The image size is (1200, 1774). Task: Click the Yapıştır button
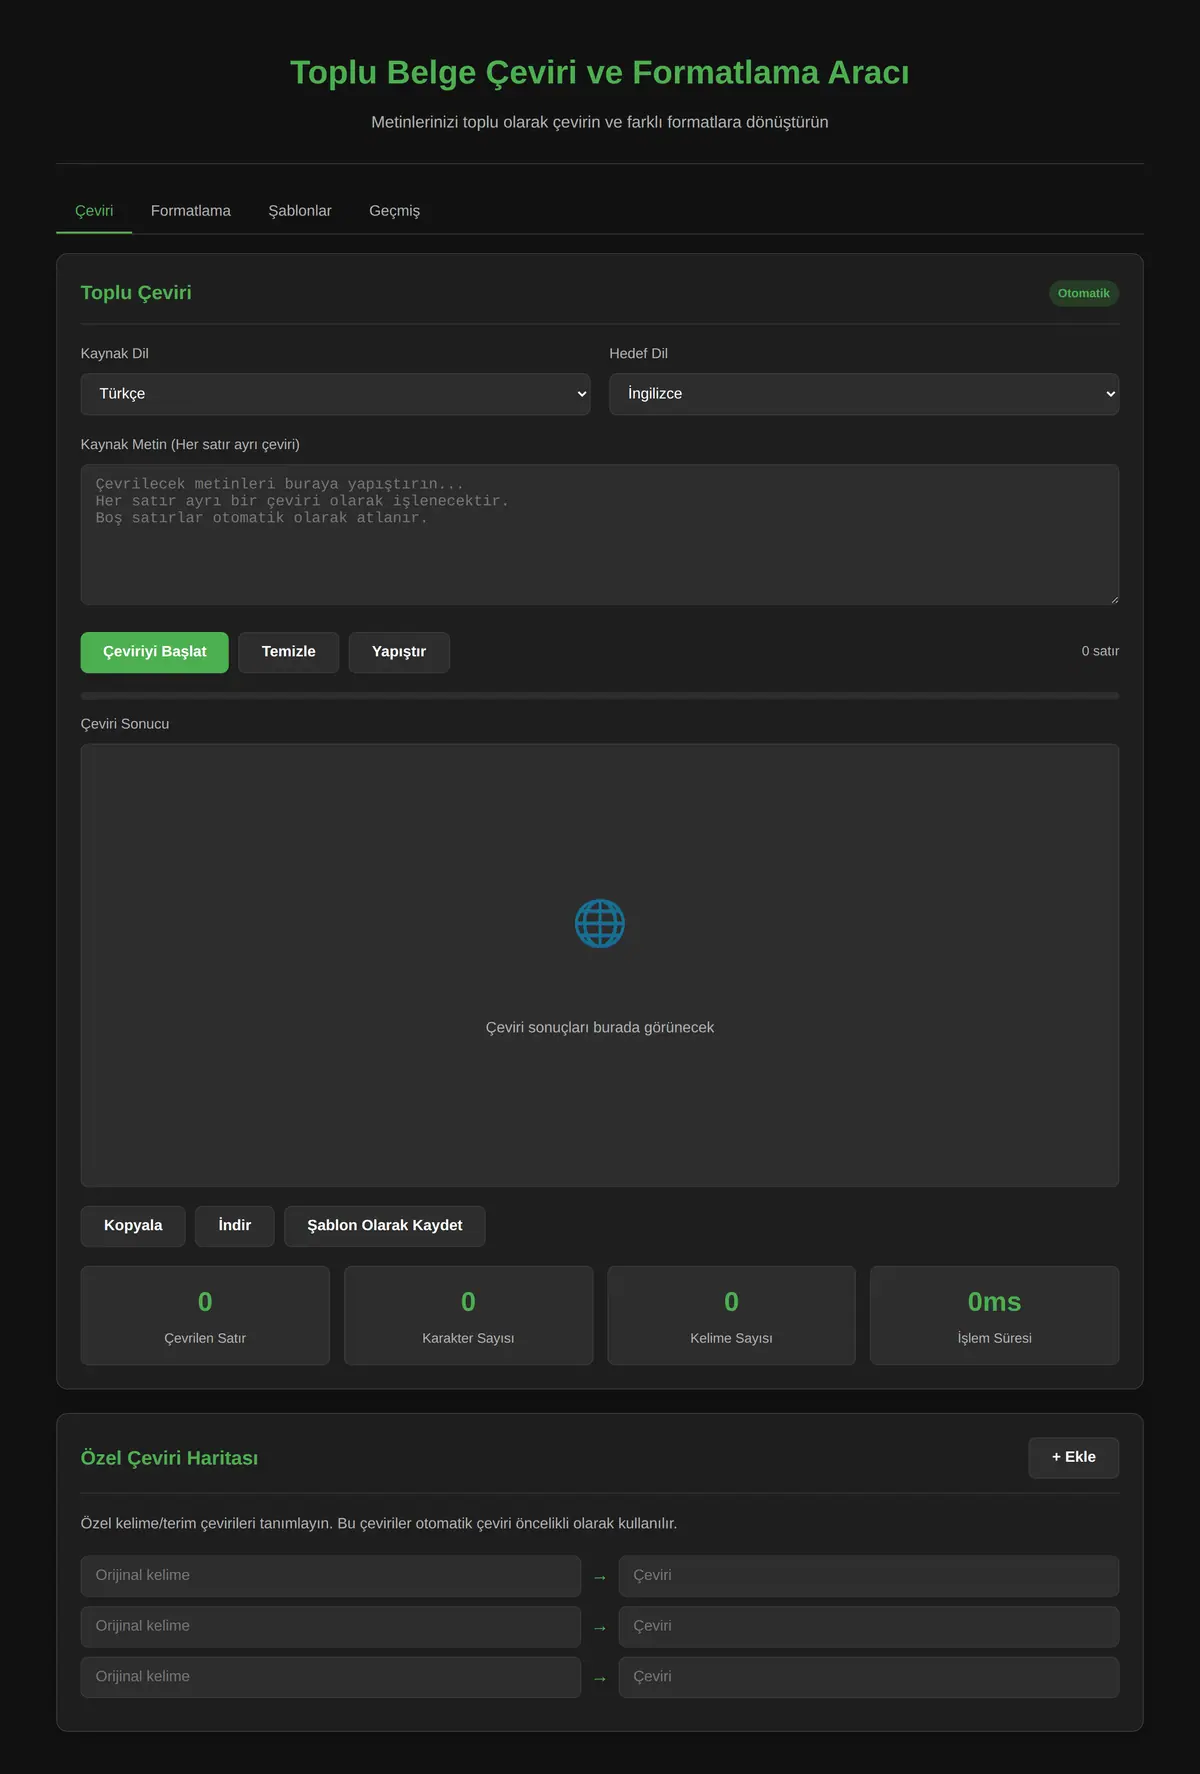pos(399,652)
